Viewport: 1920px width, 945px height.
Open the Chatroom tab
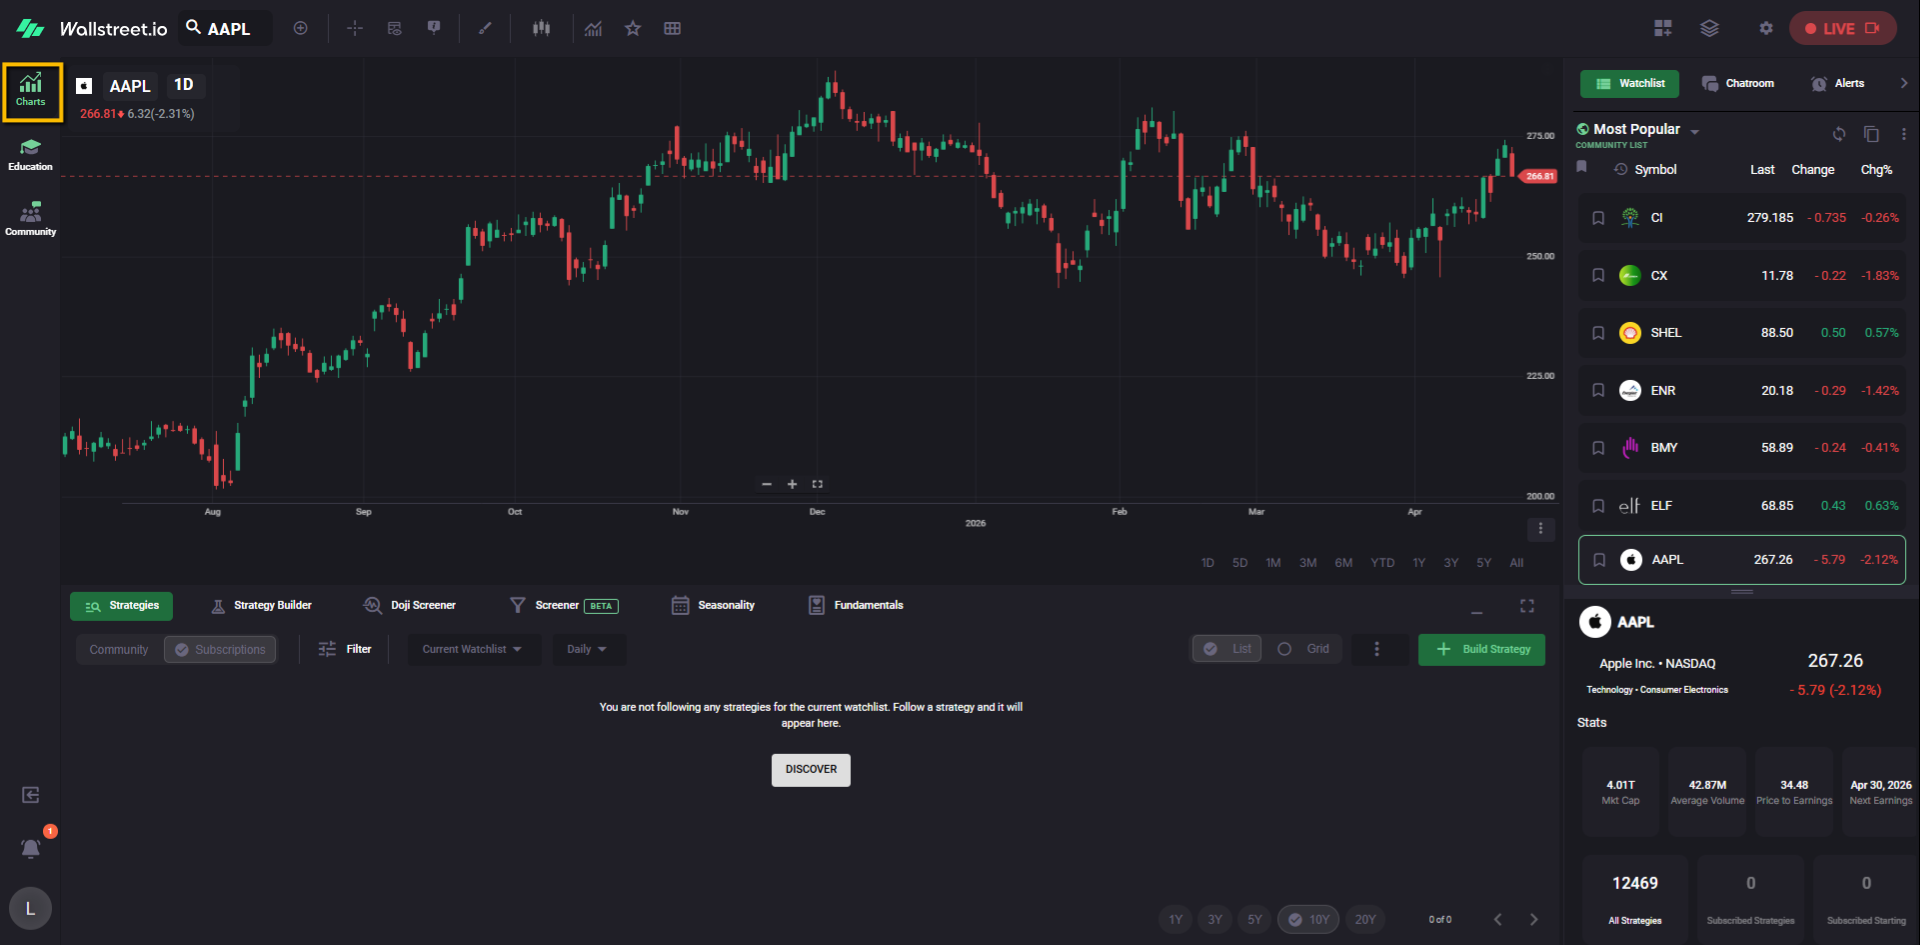pyautogui.click(x=1738, y=83)
